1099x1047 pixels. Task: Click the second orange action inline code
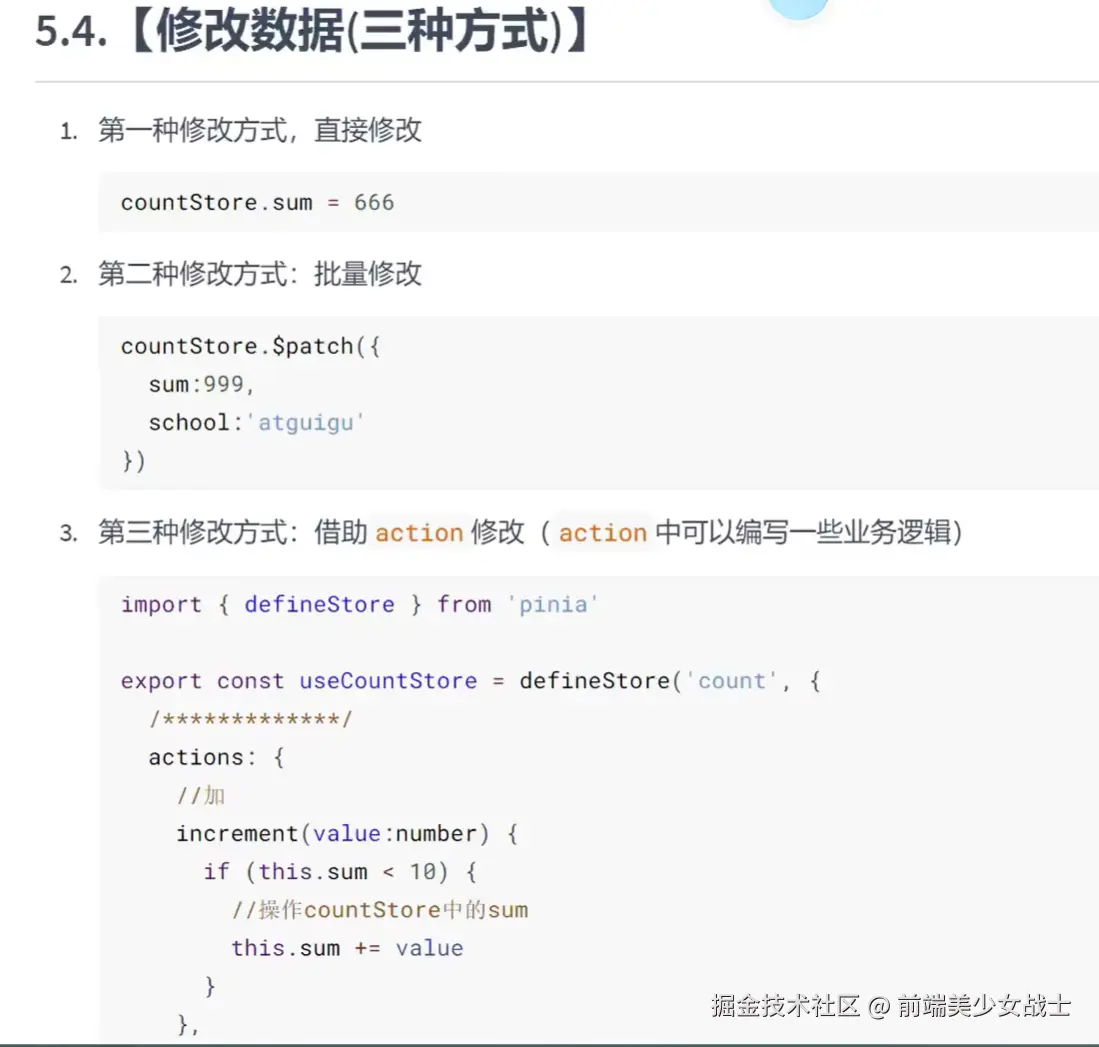pos(603,533)
